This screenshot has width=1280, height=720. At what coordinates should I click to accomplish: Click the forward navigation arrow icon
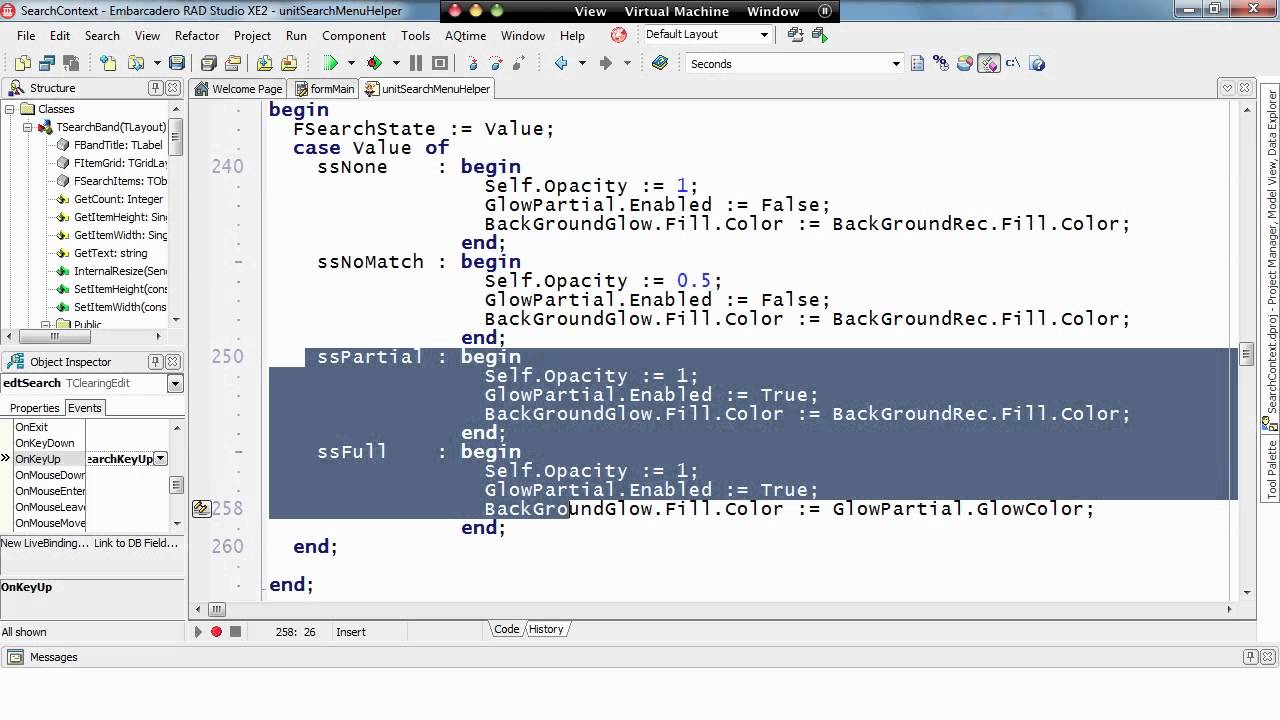[605, 63]
